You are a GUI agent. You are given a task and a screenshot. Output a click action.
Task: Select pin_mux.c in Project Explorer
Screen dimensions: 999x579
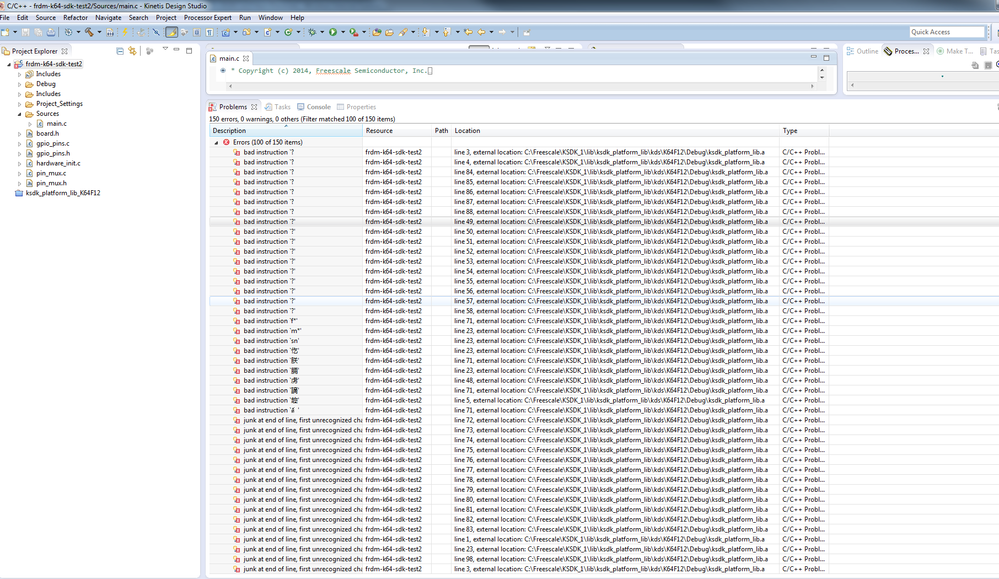pos(51,173)
